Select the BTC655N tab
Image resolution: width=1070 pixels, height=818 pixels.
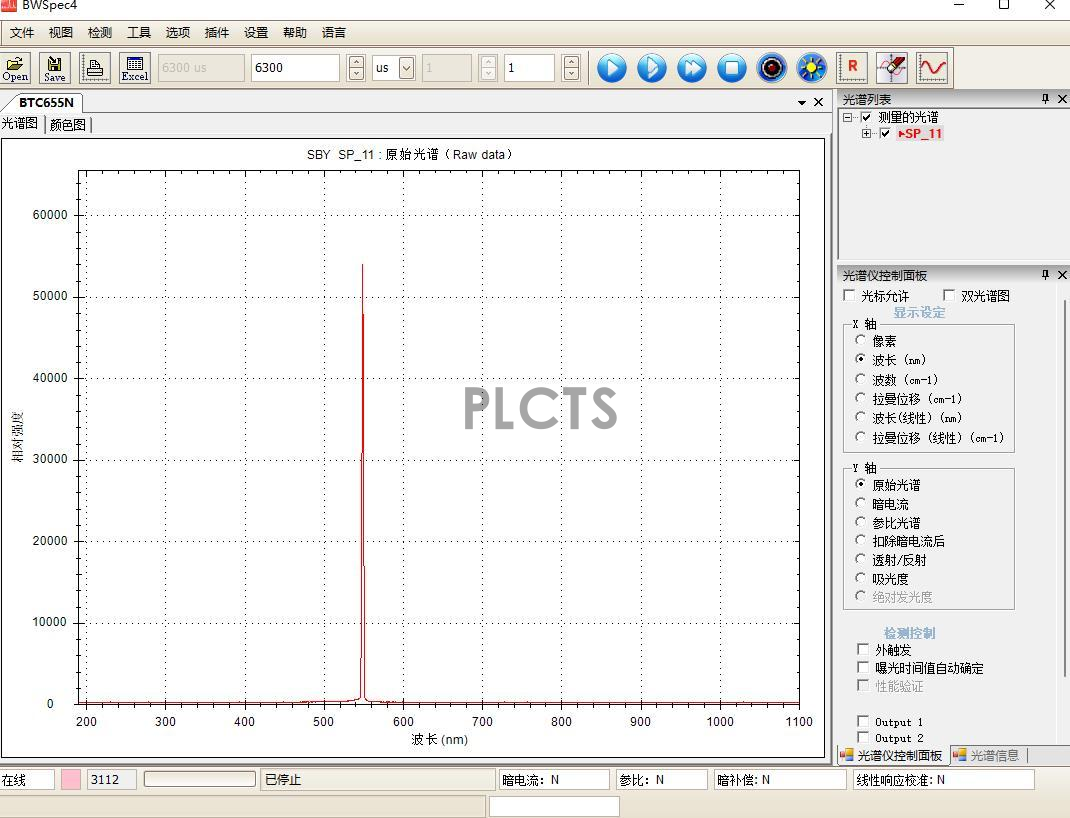[46, 103]
